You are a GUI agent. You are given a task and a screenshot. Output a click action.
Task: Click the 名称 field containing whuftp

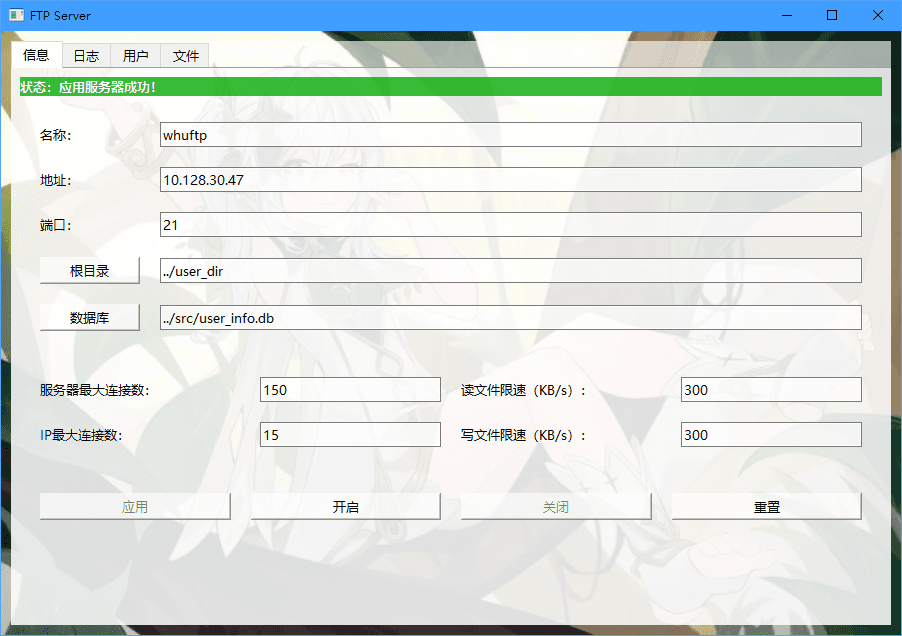pyautogui.click(x=510, y=135)
